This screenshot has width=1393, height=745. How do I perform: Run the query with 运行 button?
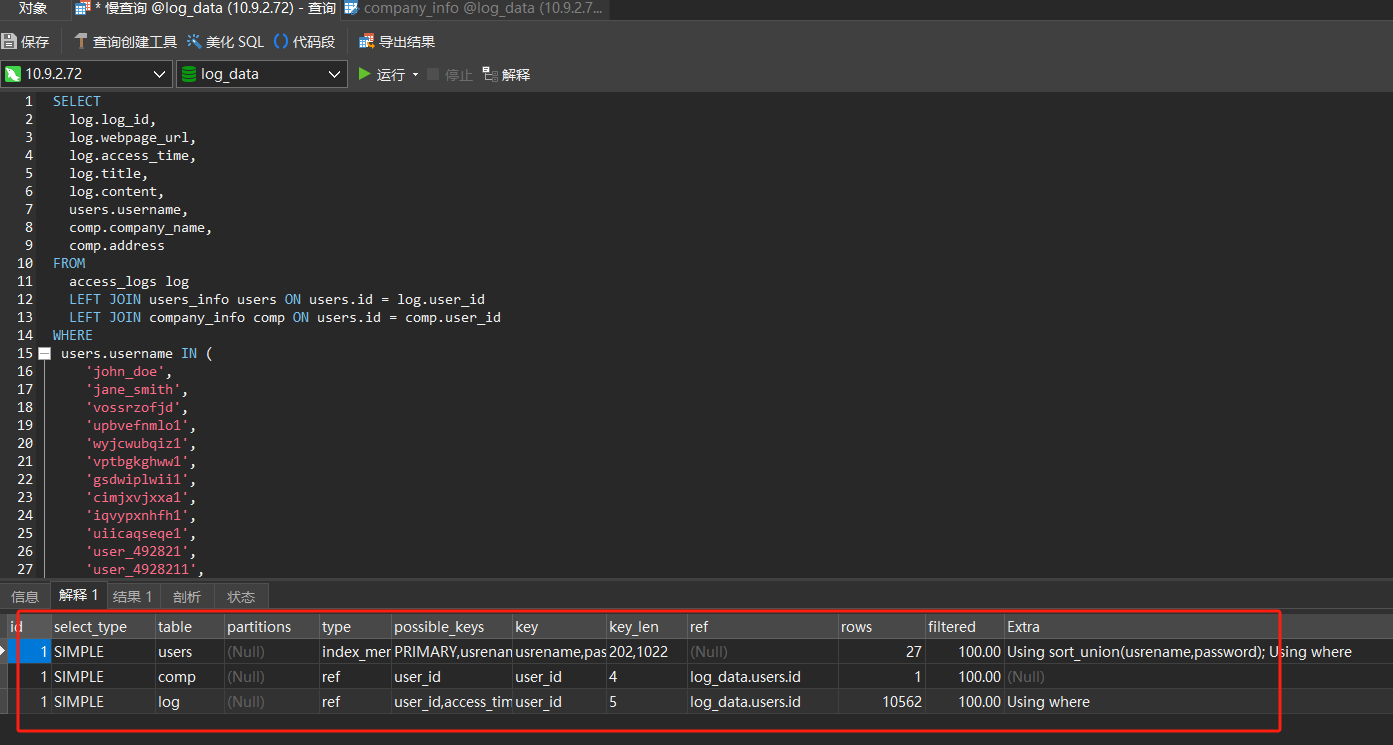(x=382, y=74)
